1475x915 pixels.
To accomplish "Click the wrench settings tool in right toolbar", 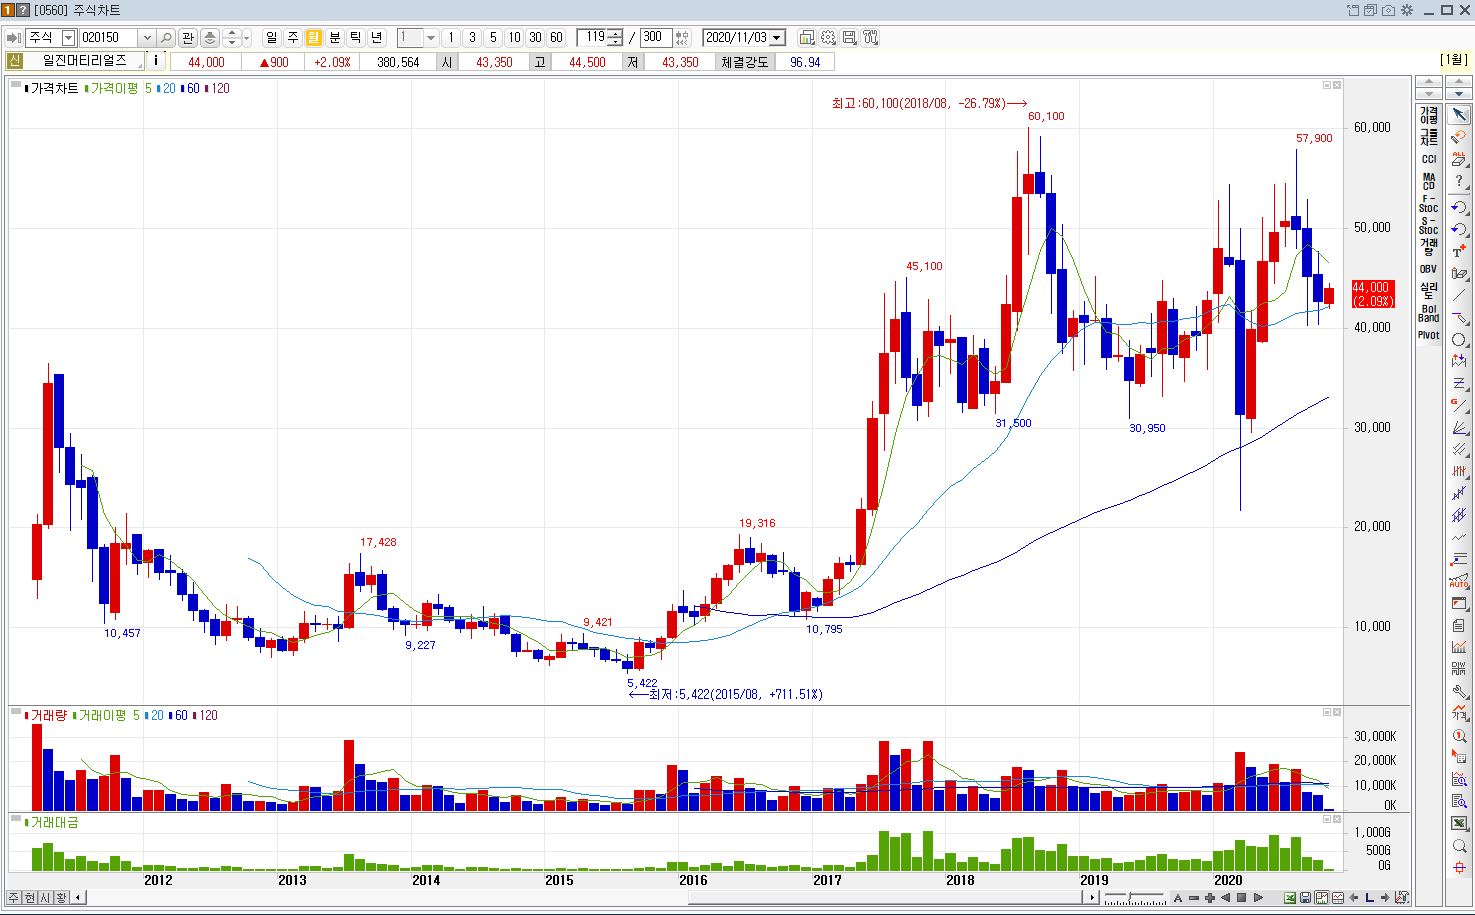I will [1460, 691].
